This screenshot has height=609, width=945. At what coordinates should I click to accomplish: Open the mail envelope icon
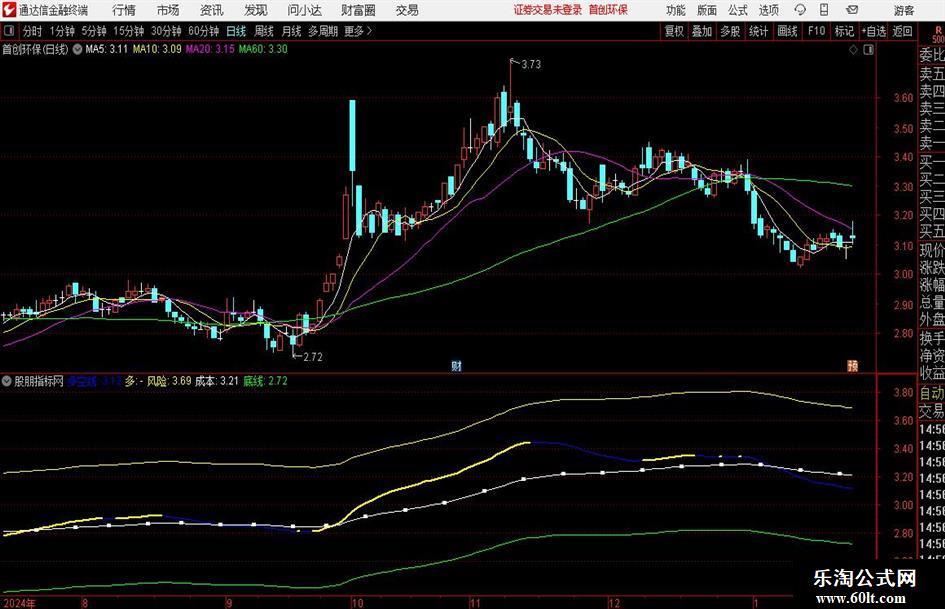[x=852, y=10]
